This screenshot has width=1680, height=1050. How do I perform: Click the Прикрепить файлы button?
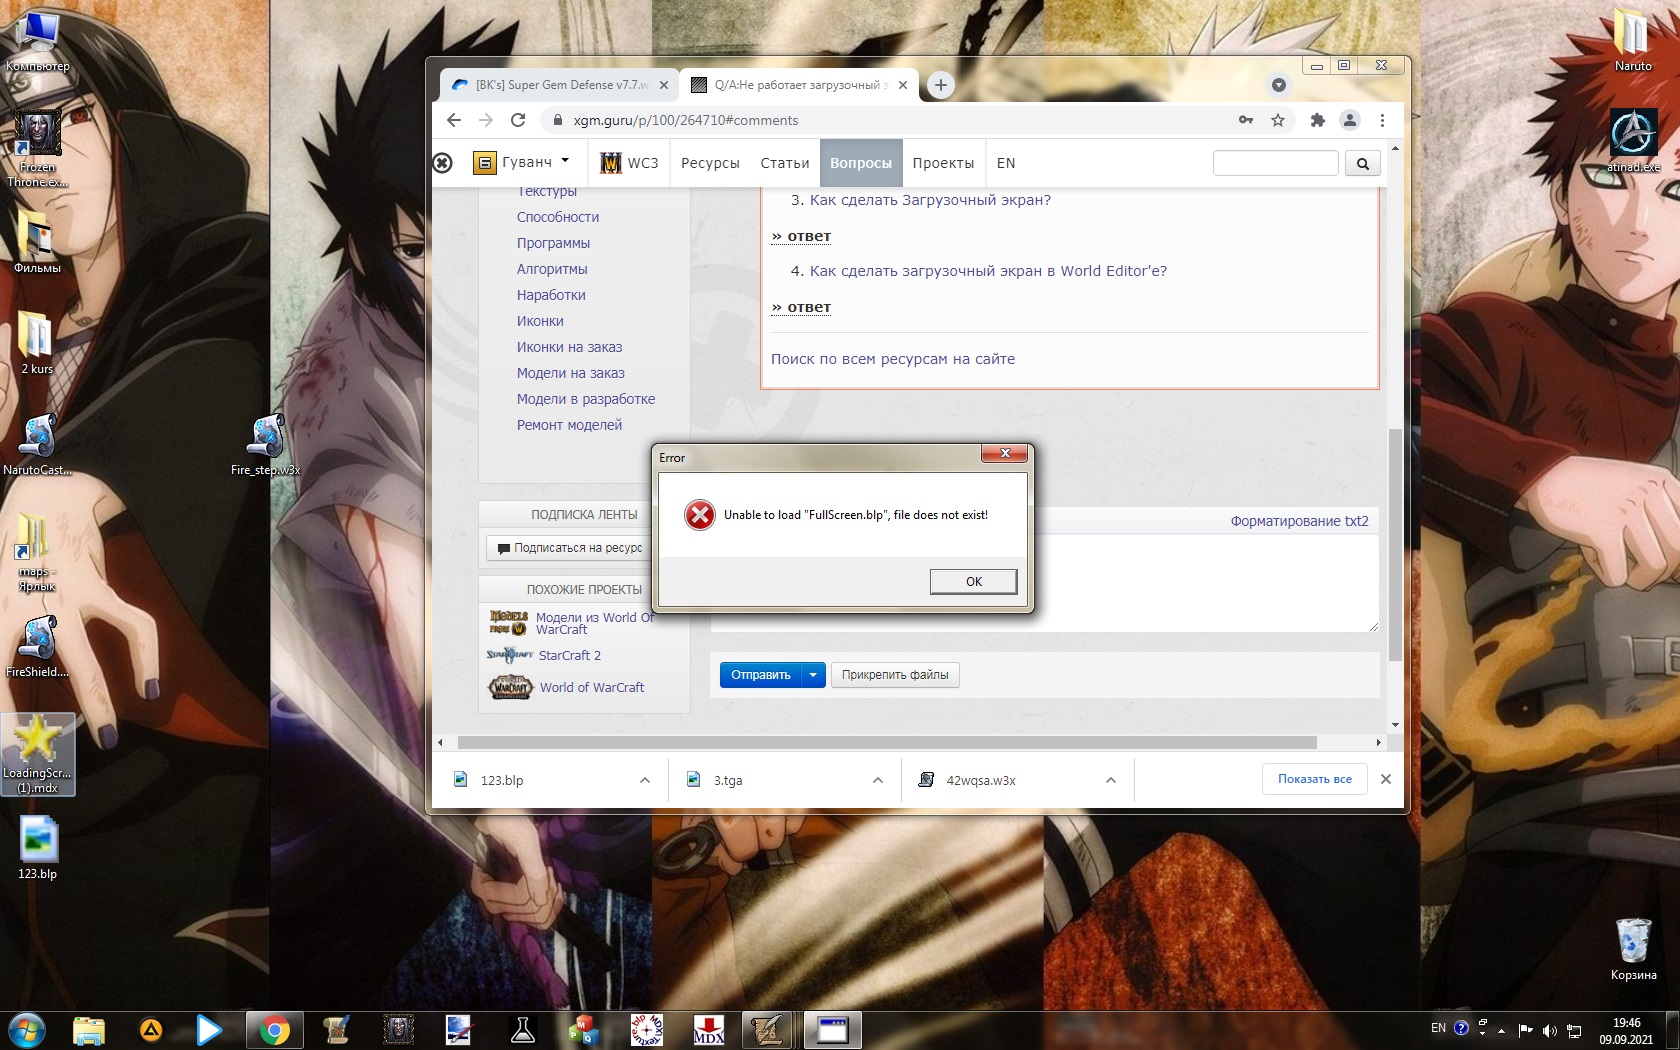point(895,675)
